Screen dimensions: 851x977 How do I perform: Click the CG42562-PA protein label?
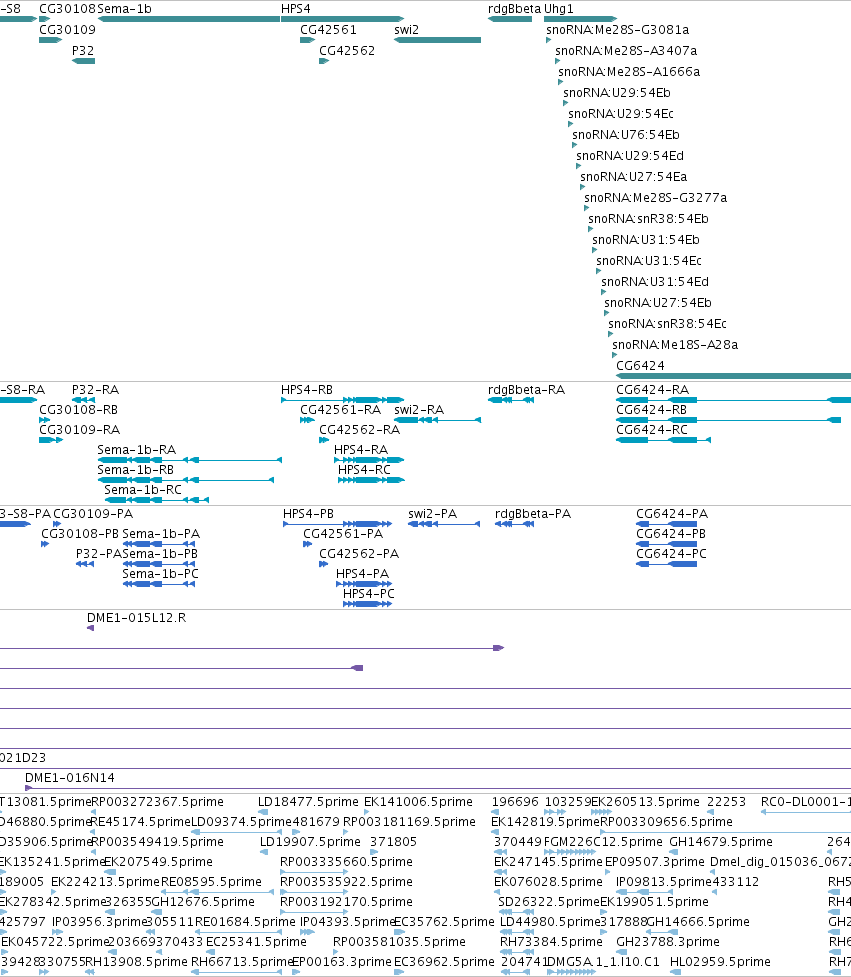pos(359,553)
